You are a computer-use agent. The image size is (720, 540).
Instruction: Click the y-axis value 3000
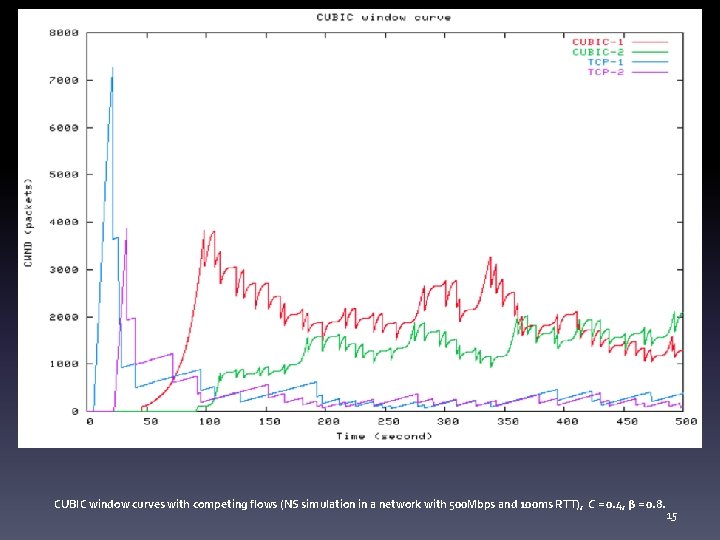pyautogui.click(x=64, y=270)
